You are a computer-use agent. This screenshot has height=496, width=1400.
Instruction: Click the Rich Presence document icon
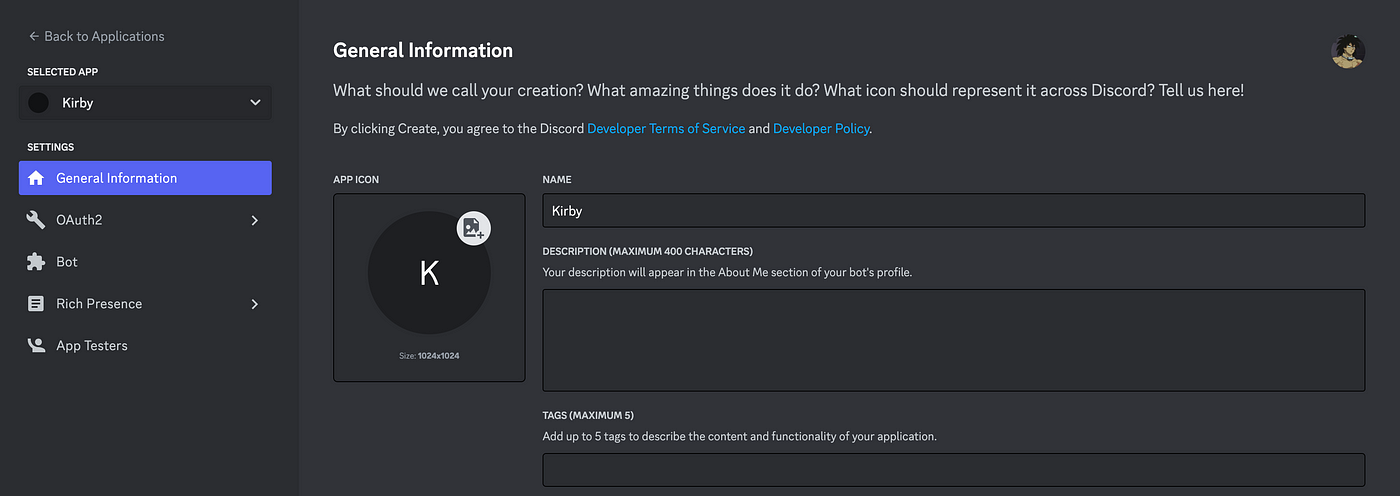tap(36, 304)
